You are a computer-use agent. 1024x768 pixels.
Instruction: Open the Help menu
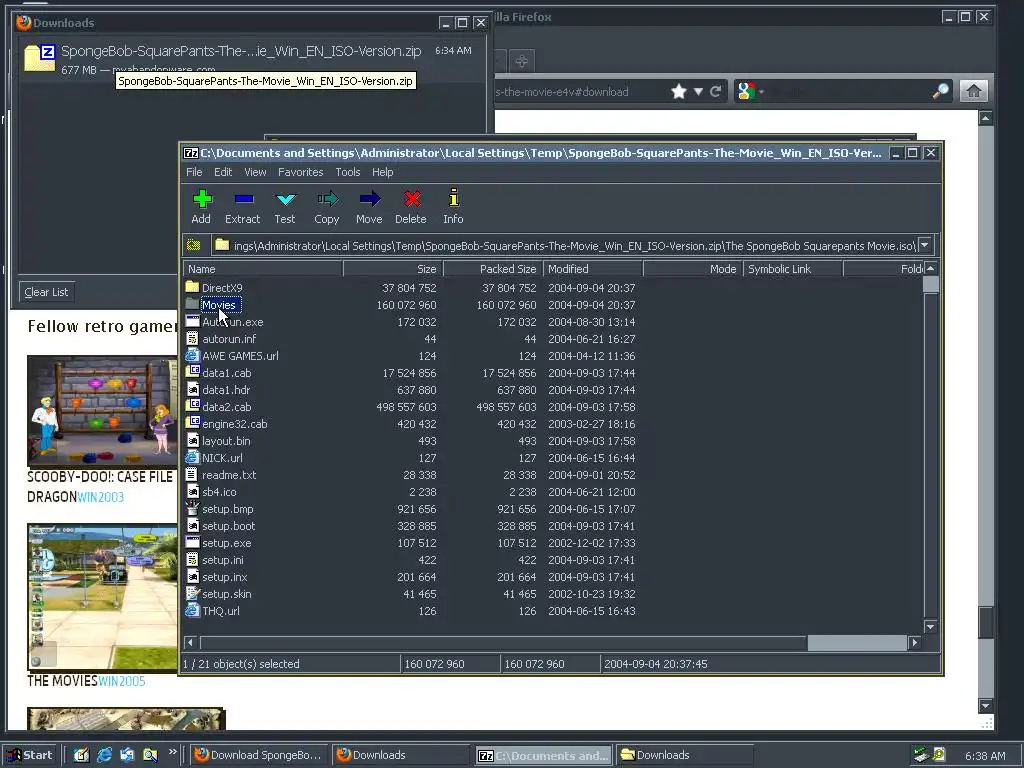point(383,172)
